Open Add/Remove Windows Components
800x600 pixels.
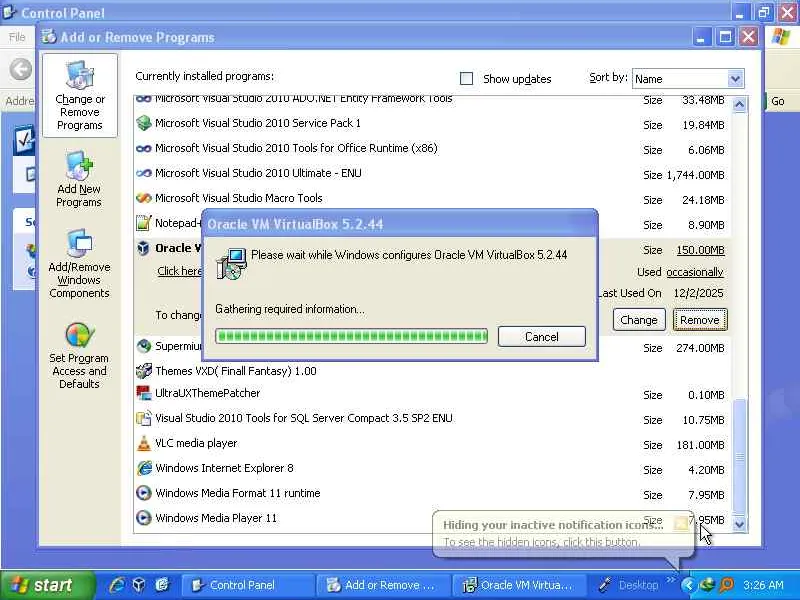click(x=79, y=264)
